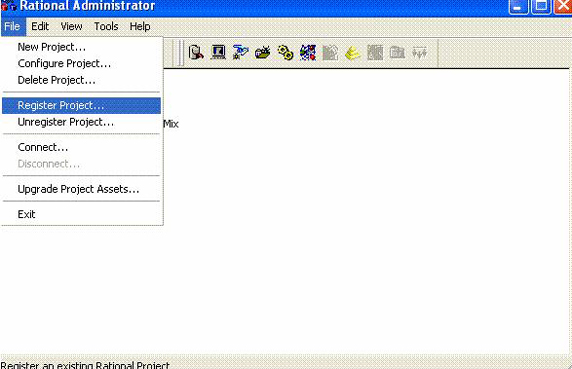This screenshot has width=572, height=369.
Task: Click the greyed-out folder toolbar icon
Action: coord(397,53)
